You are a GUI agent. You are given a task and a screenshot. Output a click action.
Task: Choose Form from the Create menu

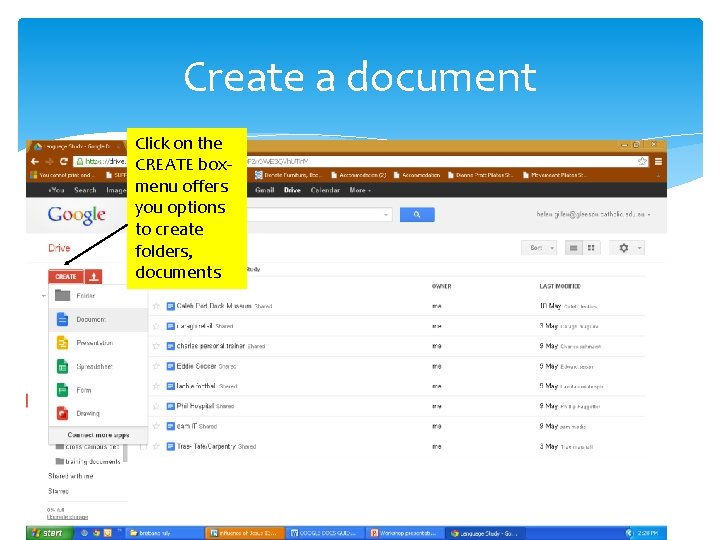pyautogui.click(x=98, y=390)
